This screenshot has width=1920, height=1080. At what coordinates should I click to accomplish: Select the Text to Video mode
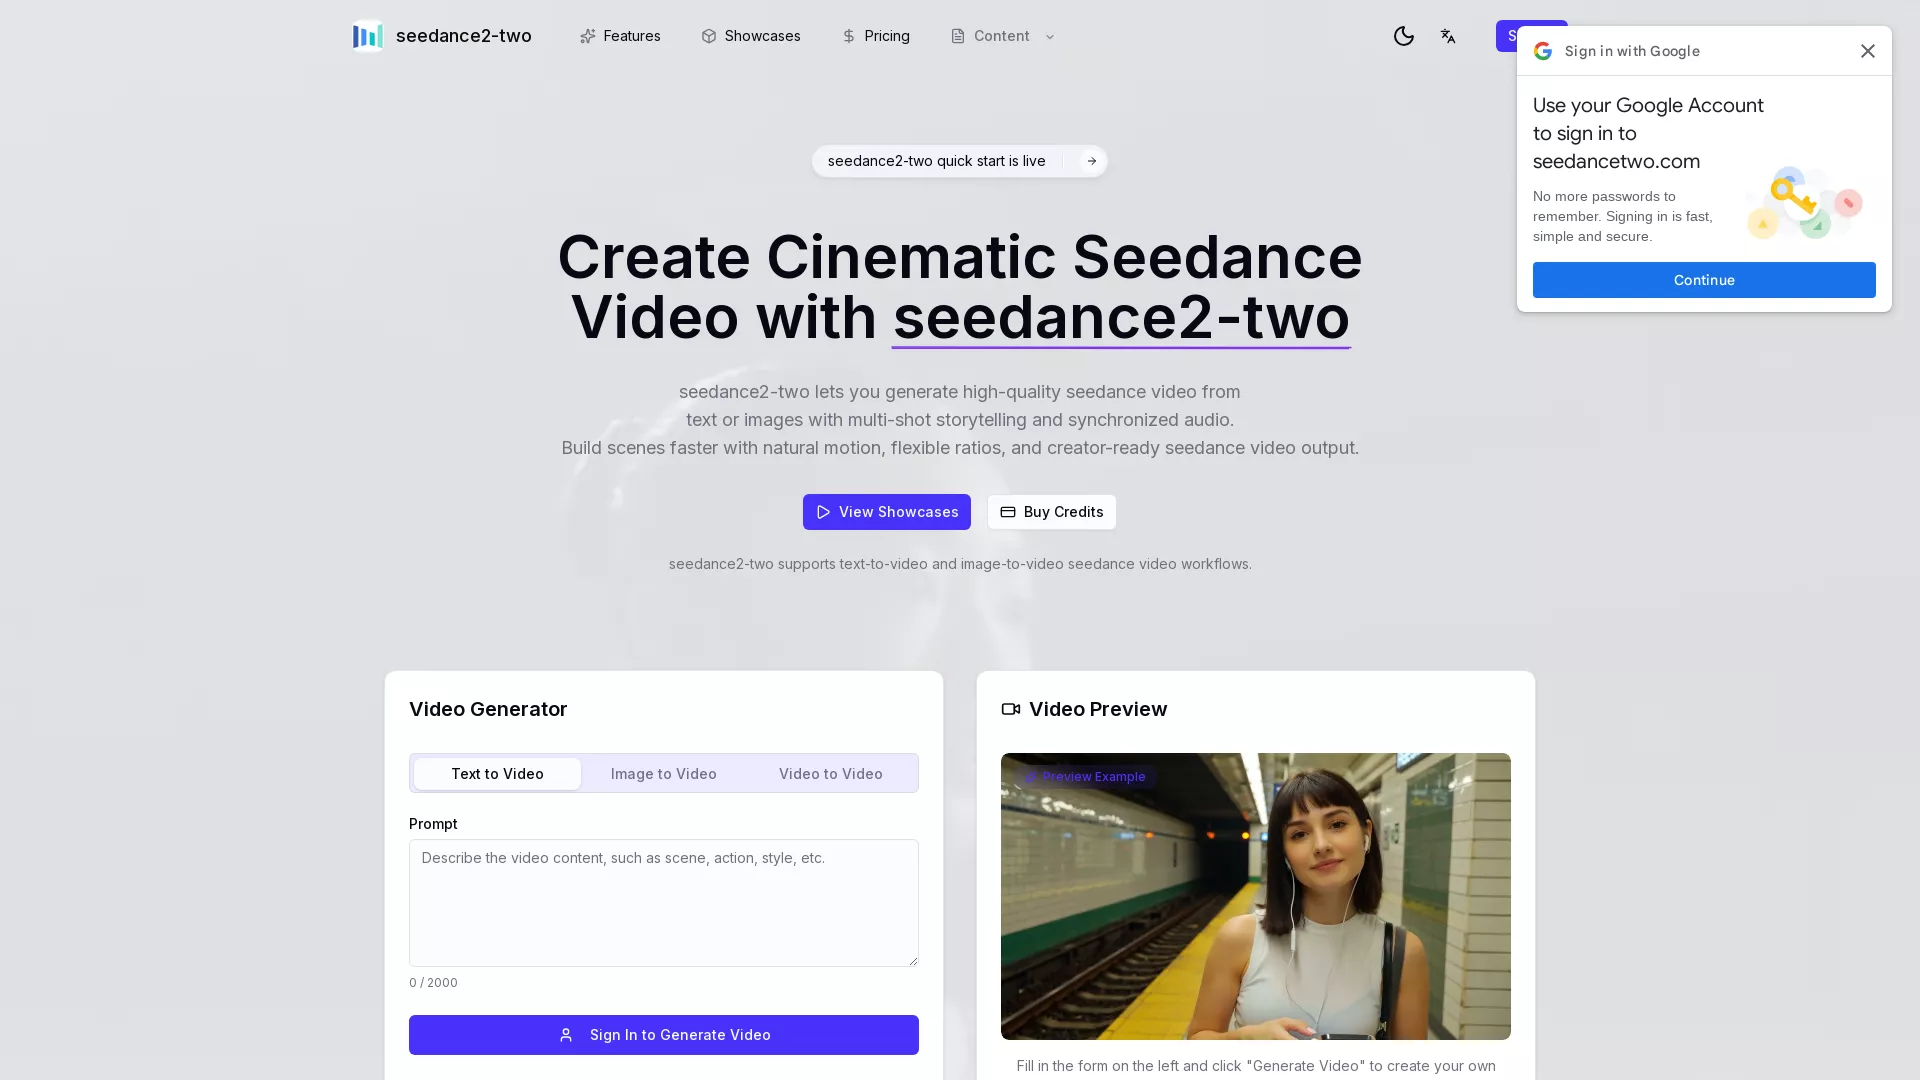496,773
